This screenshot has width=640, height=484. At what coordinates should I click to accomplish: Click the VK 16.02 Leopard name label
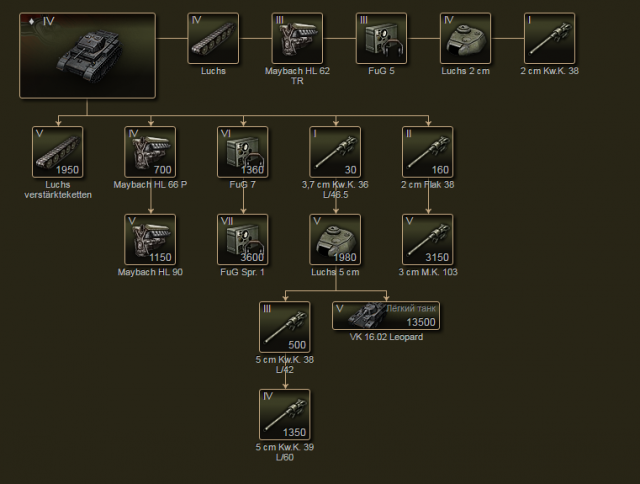coord(385,337)
